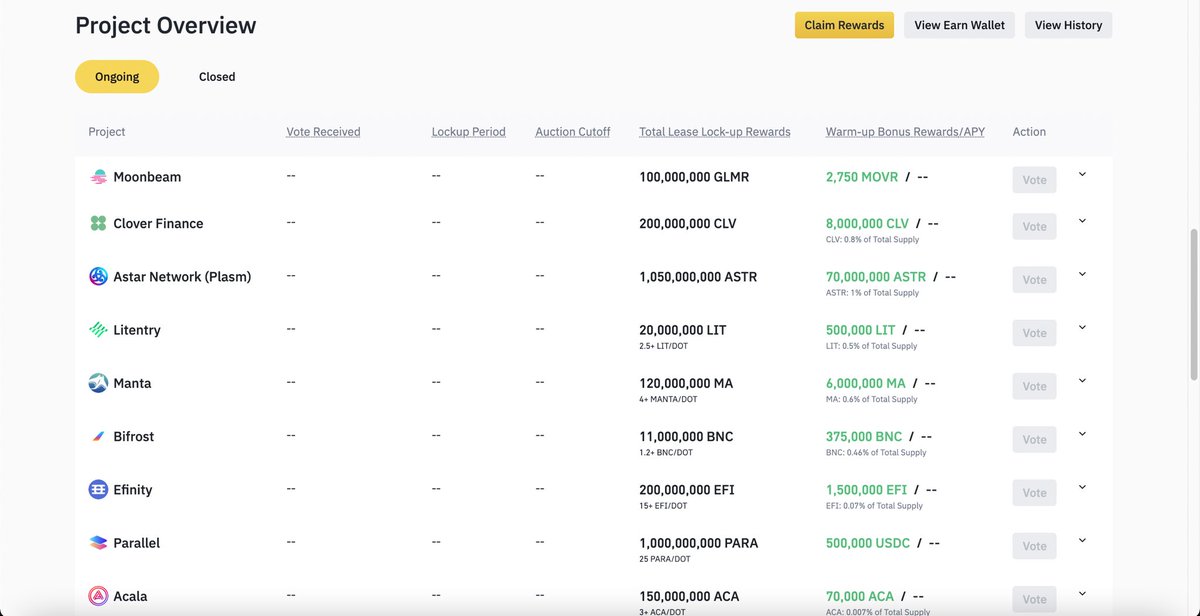Click the Vote Received column header
1200x616 pixels.
pyautogui.click(x=323, y=132)
